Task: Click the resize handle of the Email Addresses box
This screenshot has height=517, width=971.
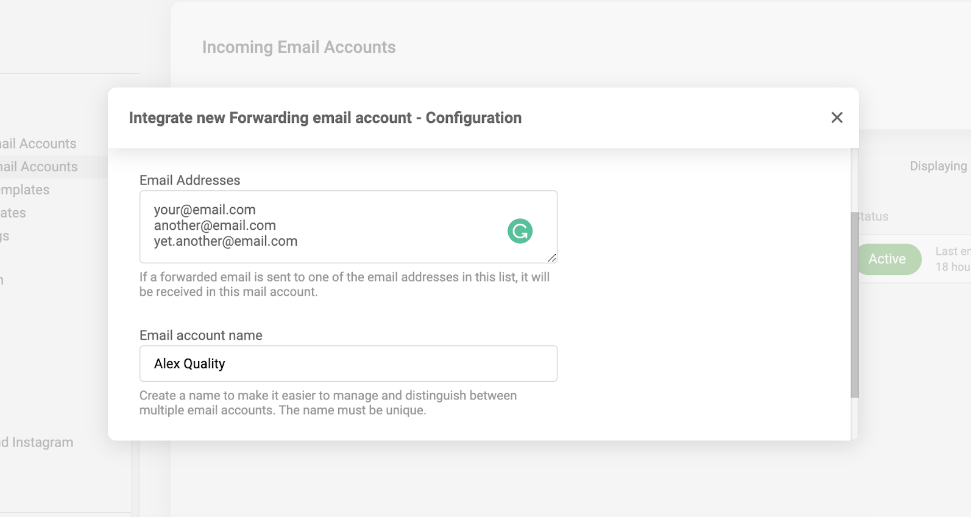Action: point(552,258)
